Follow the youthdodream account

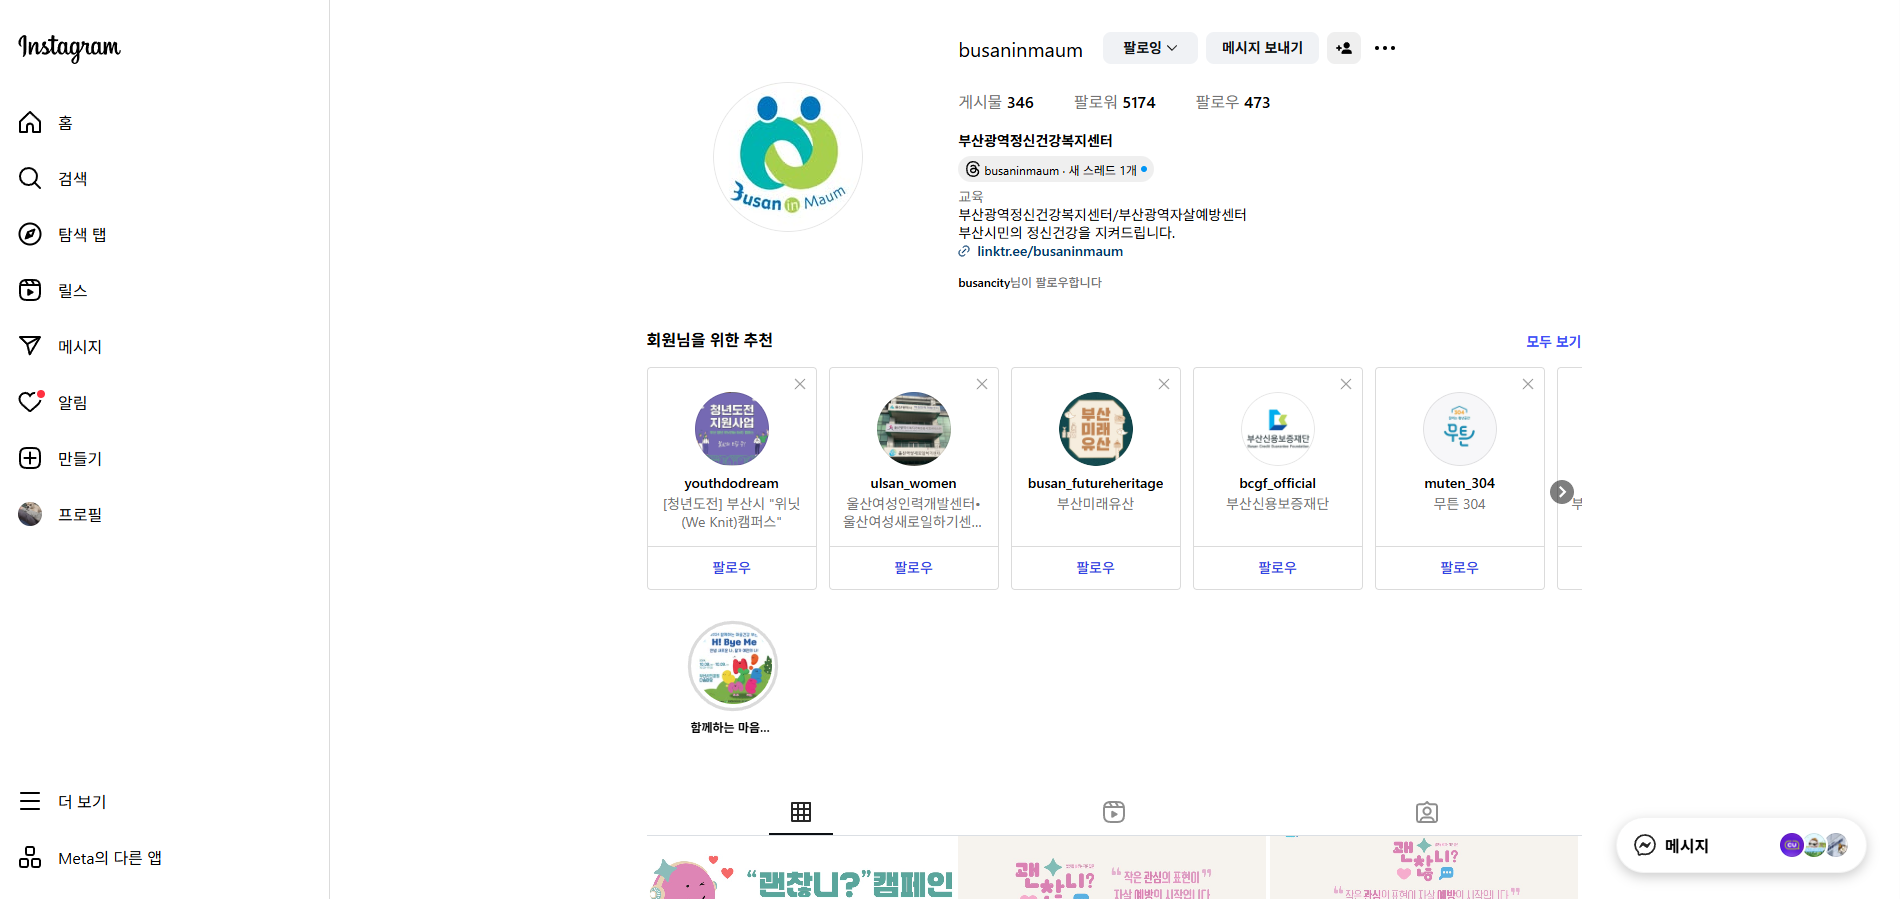731,568
